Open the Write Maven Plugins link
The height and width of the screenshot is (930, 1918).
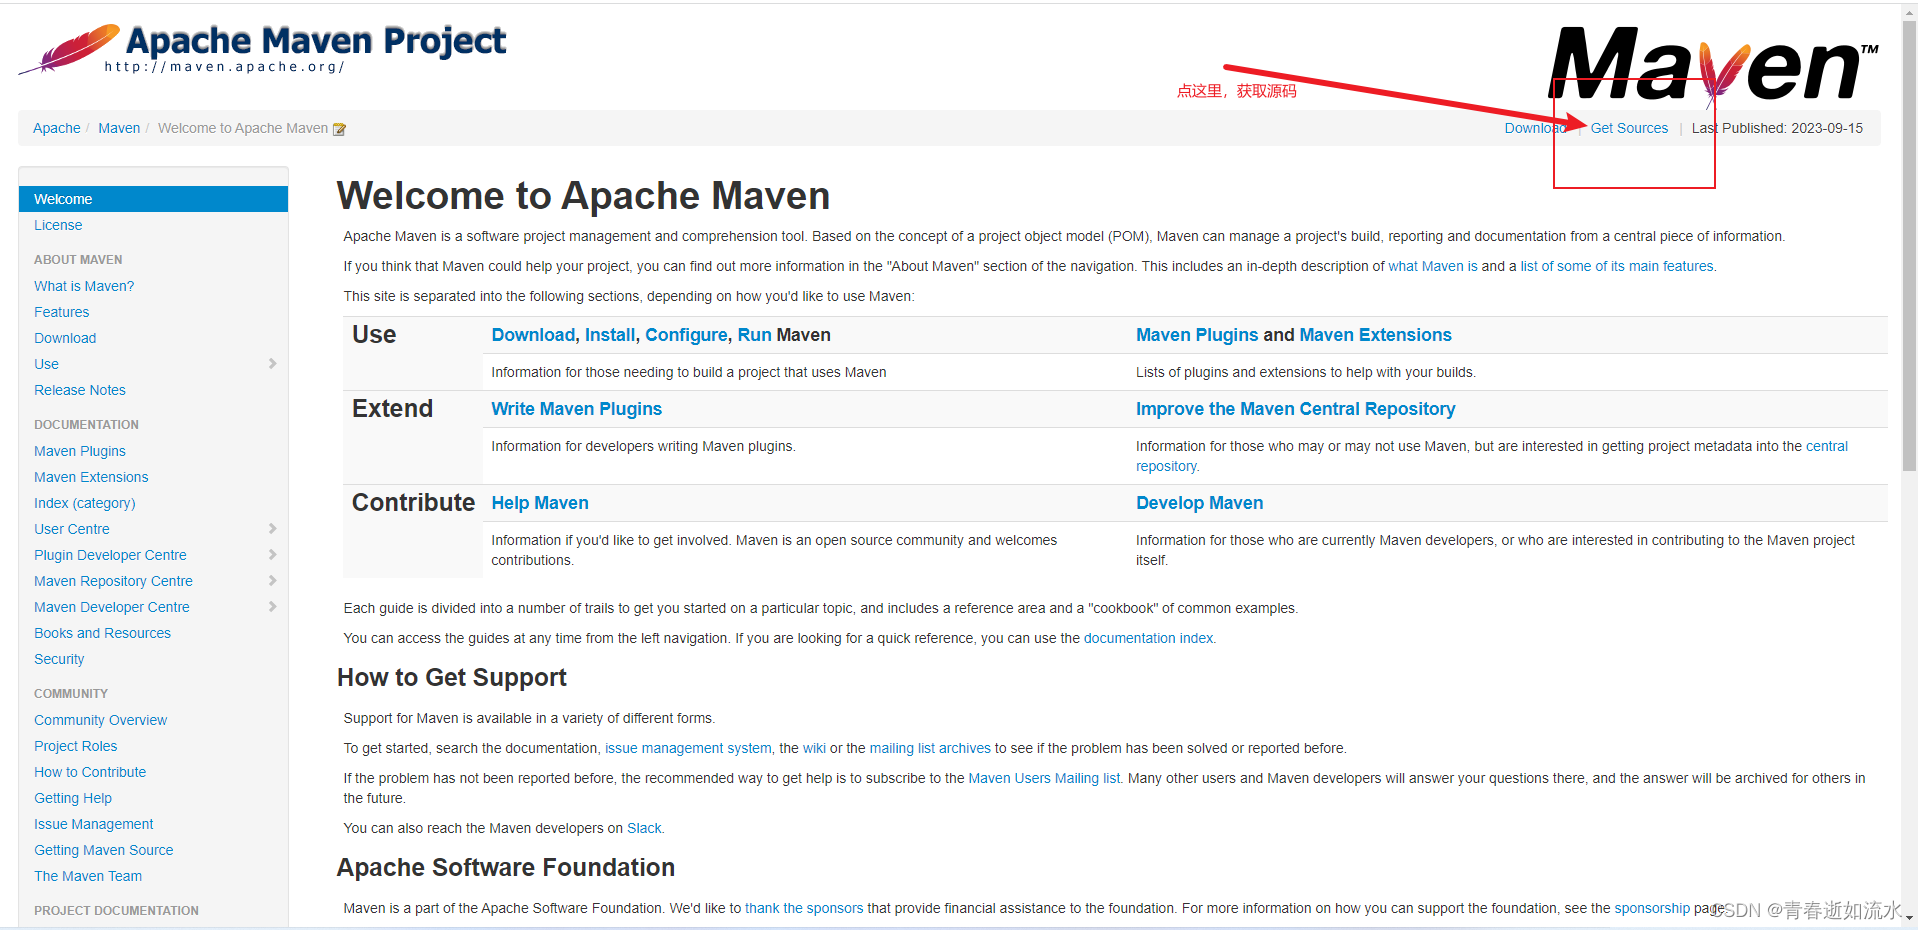(x=577, y=409)
